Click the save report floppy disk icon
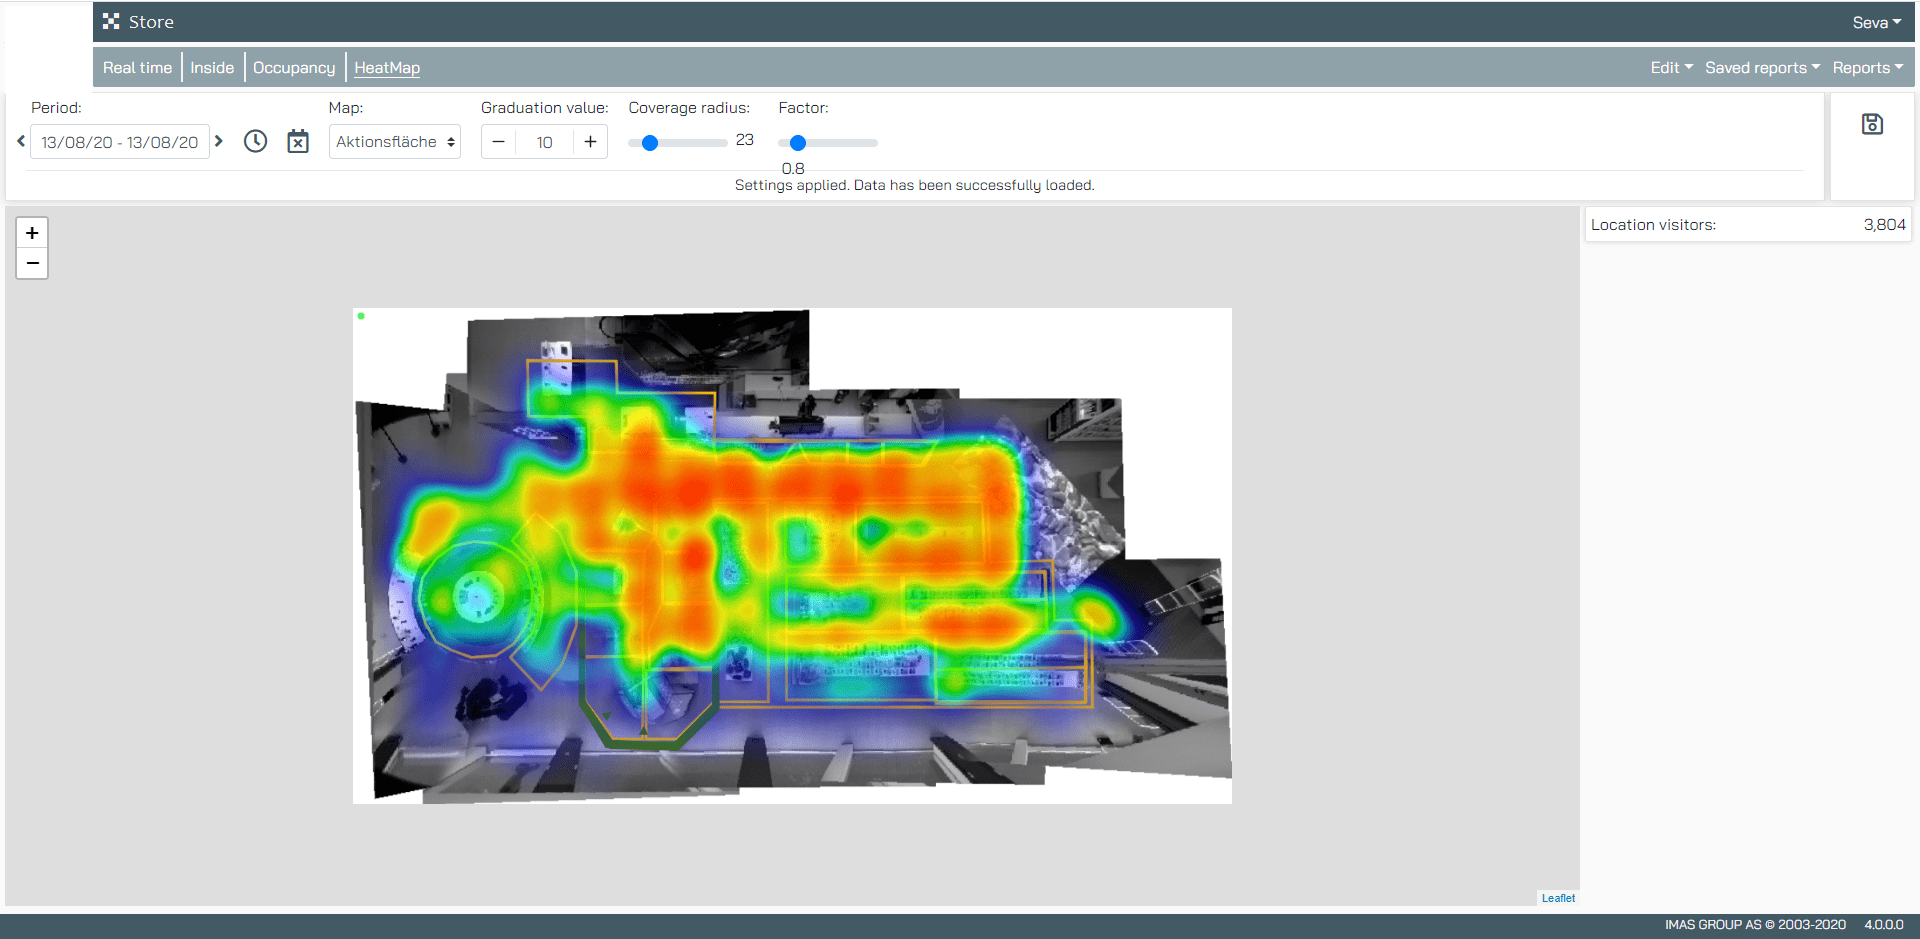1920x939 pixels. click(1872, 124)
